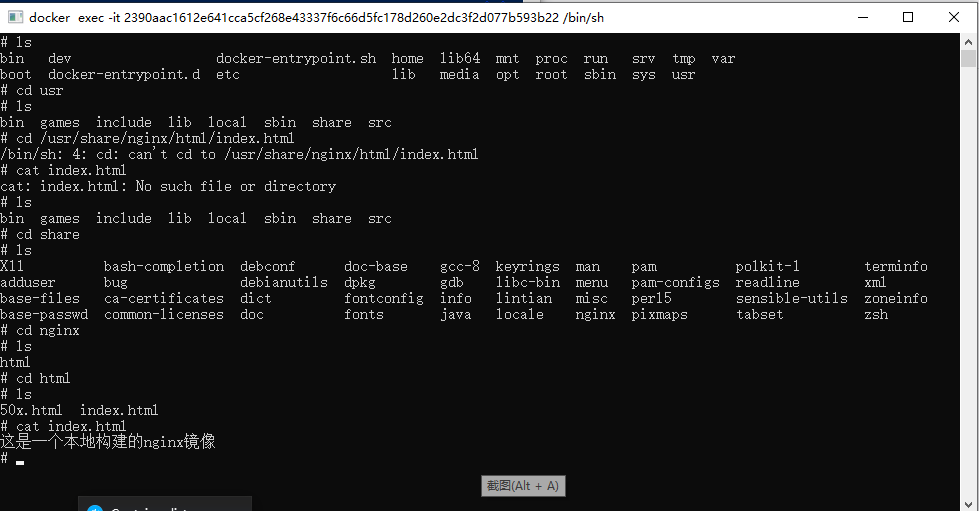Click the '50x.html' file name
979x511 pixels.
tap(31, 410)
